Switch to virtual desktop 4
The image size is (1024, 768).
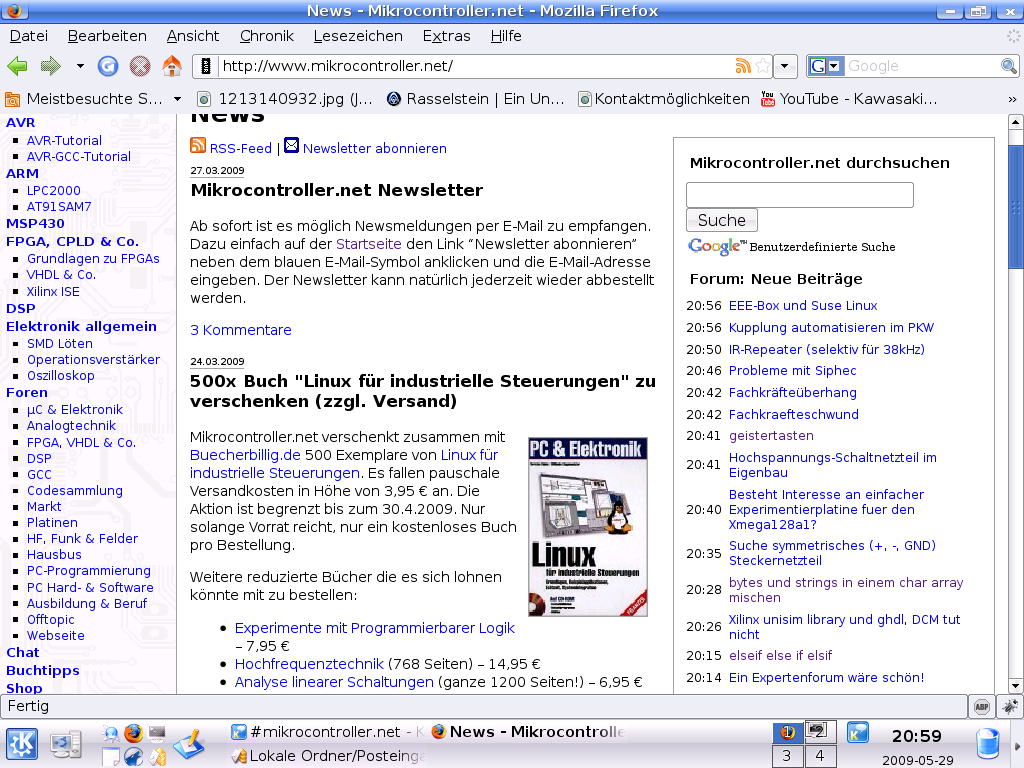tap(820, 756)
